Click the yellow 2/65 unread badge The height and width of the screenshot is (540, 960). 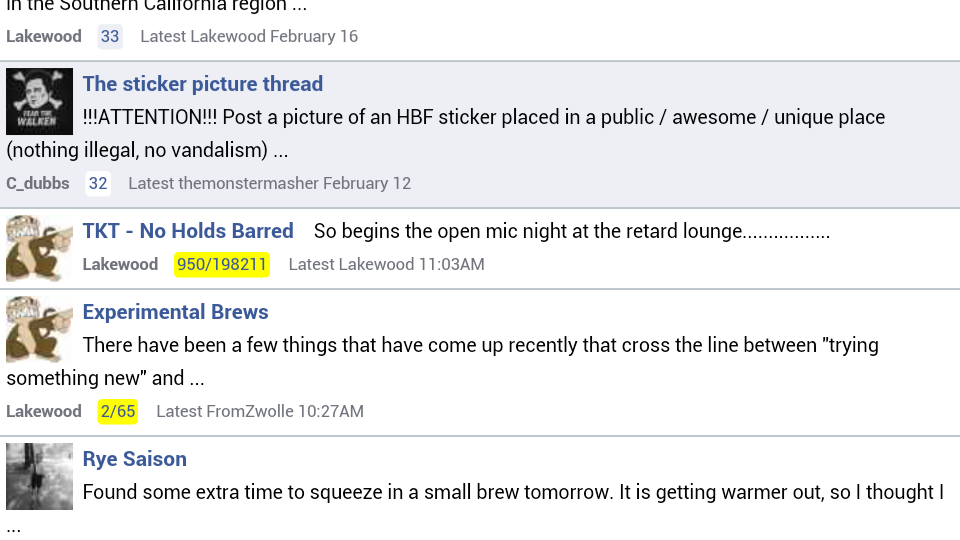coord(118,411)
